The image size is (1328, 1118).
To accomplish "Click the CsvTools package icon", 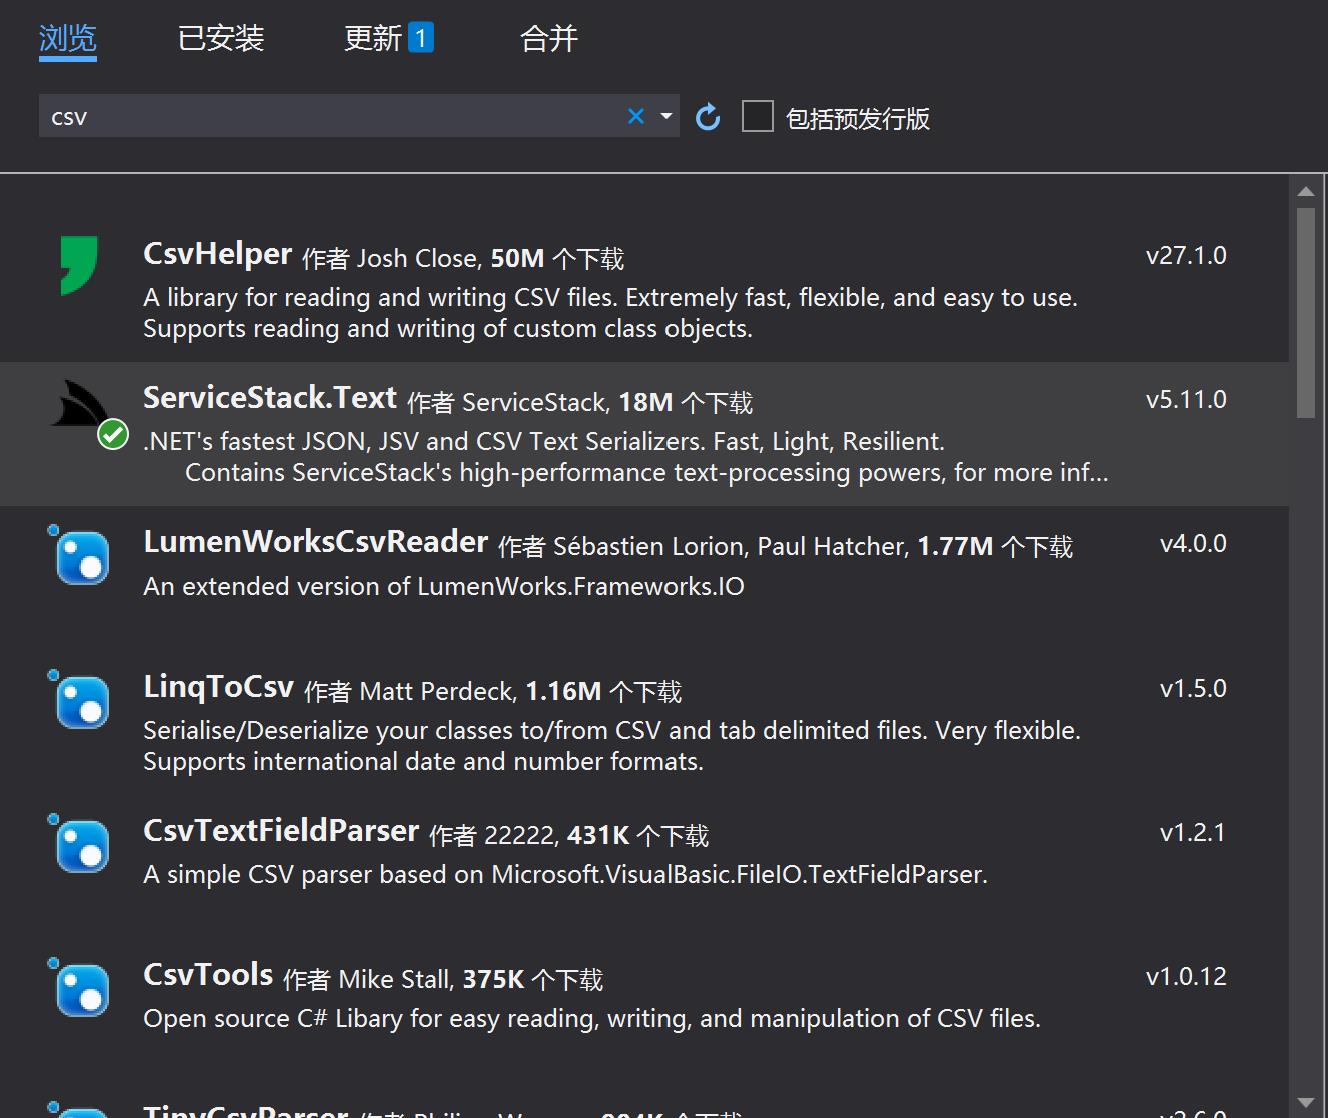I will (80, 988).
